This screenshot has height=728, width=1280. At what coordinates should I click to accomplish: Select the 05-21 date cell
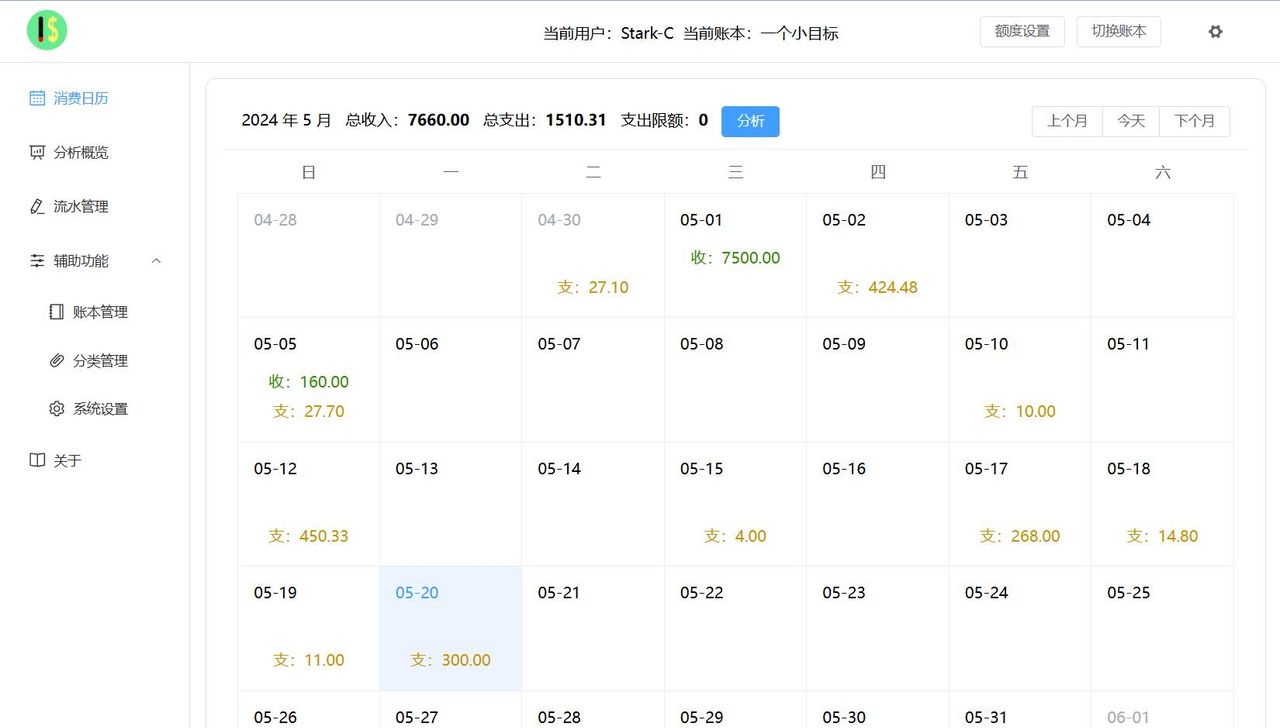pos(593,629)
